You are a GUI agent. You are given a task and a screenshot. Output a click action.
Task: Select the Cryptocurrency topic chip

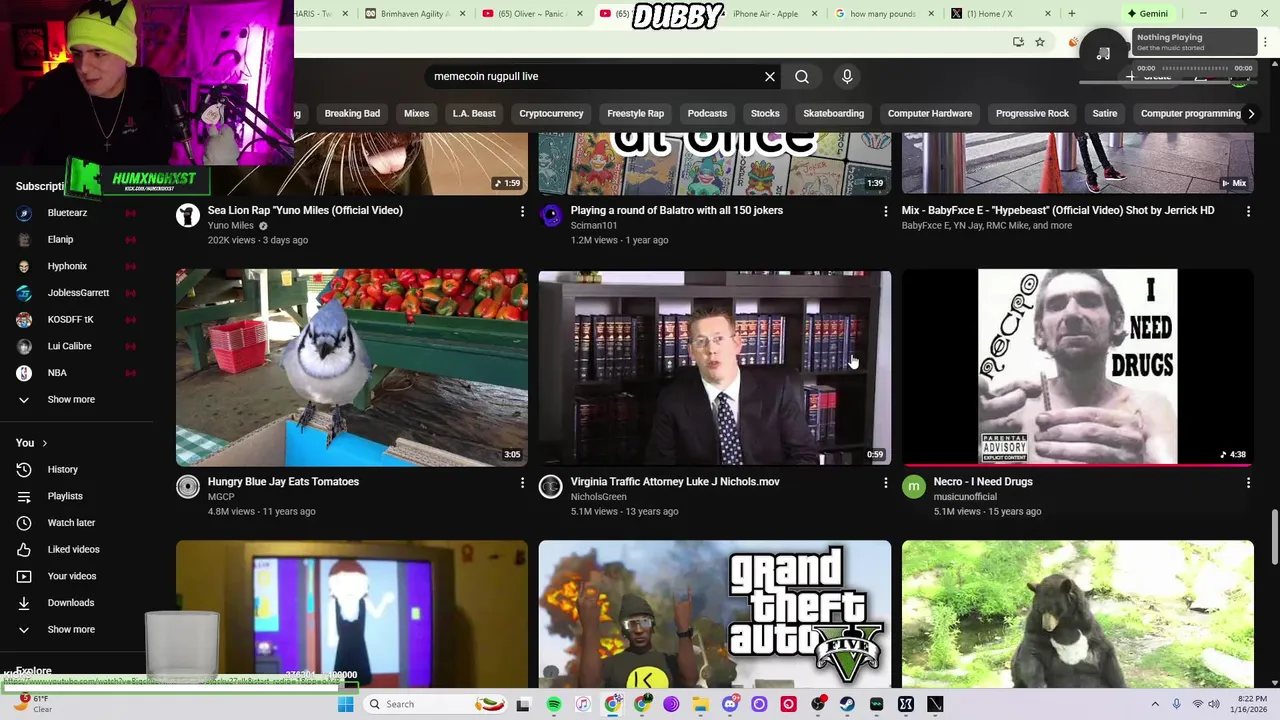(551, 114)
